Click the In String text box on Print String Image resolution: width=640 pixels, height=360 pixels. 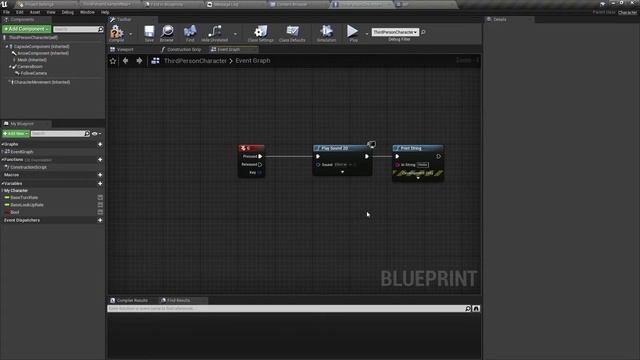(x=422, y=164)
